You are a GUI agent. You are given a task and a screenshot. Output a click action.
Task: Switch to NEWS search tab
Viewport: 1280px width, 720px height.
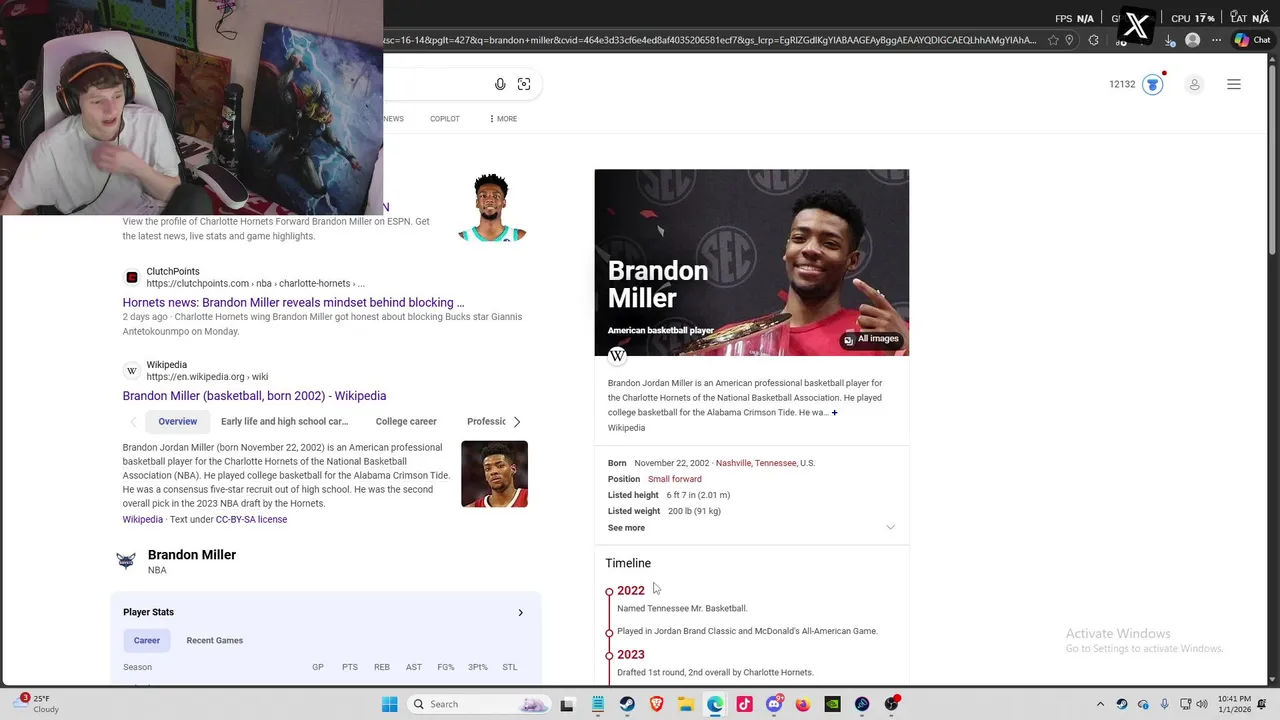[x=393, y=119]
